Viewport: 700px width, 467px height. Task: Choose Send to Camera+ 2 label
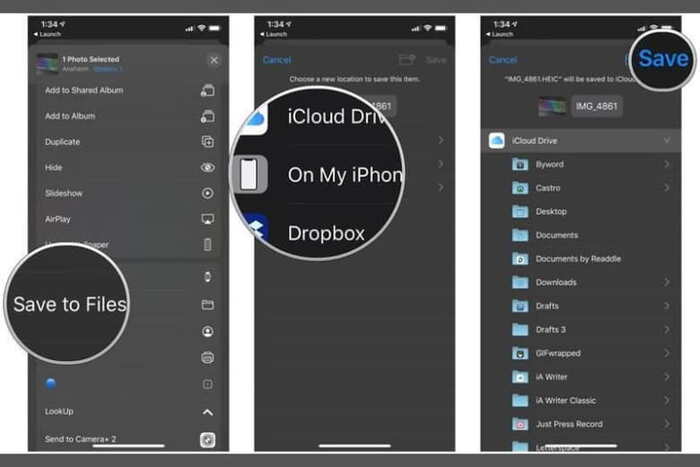click(80, 439)
